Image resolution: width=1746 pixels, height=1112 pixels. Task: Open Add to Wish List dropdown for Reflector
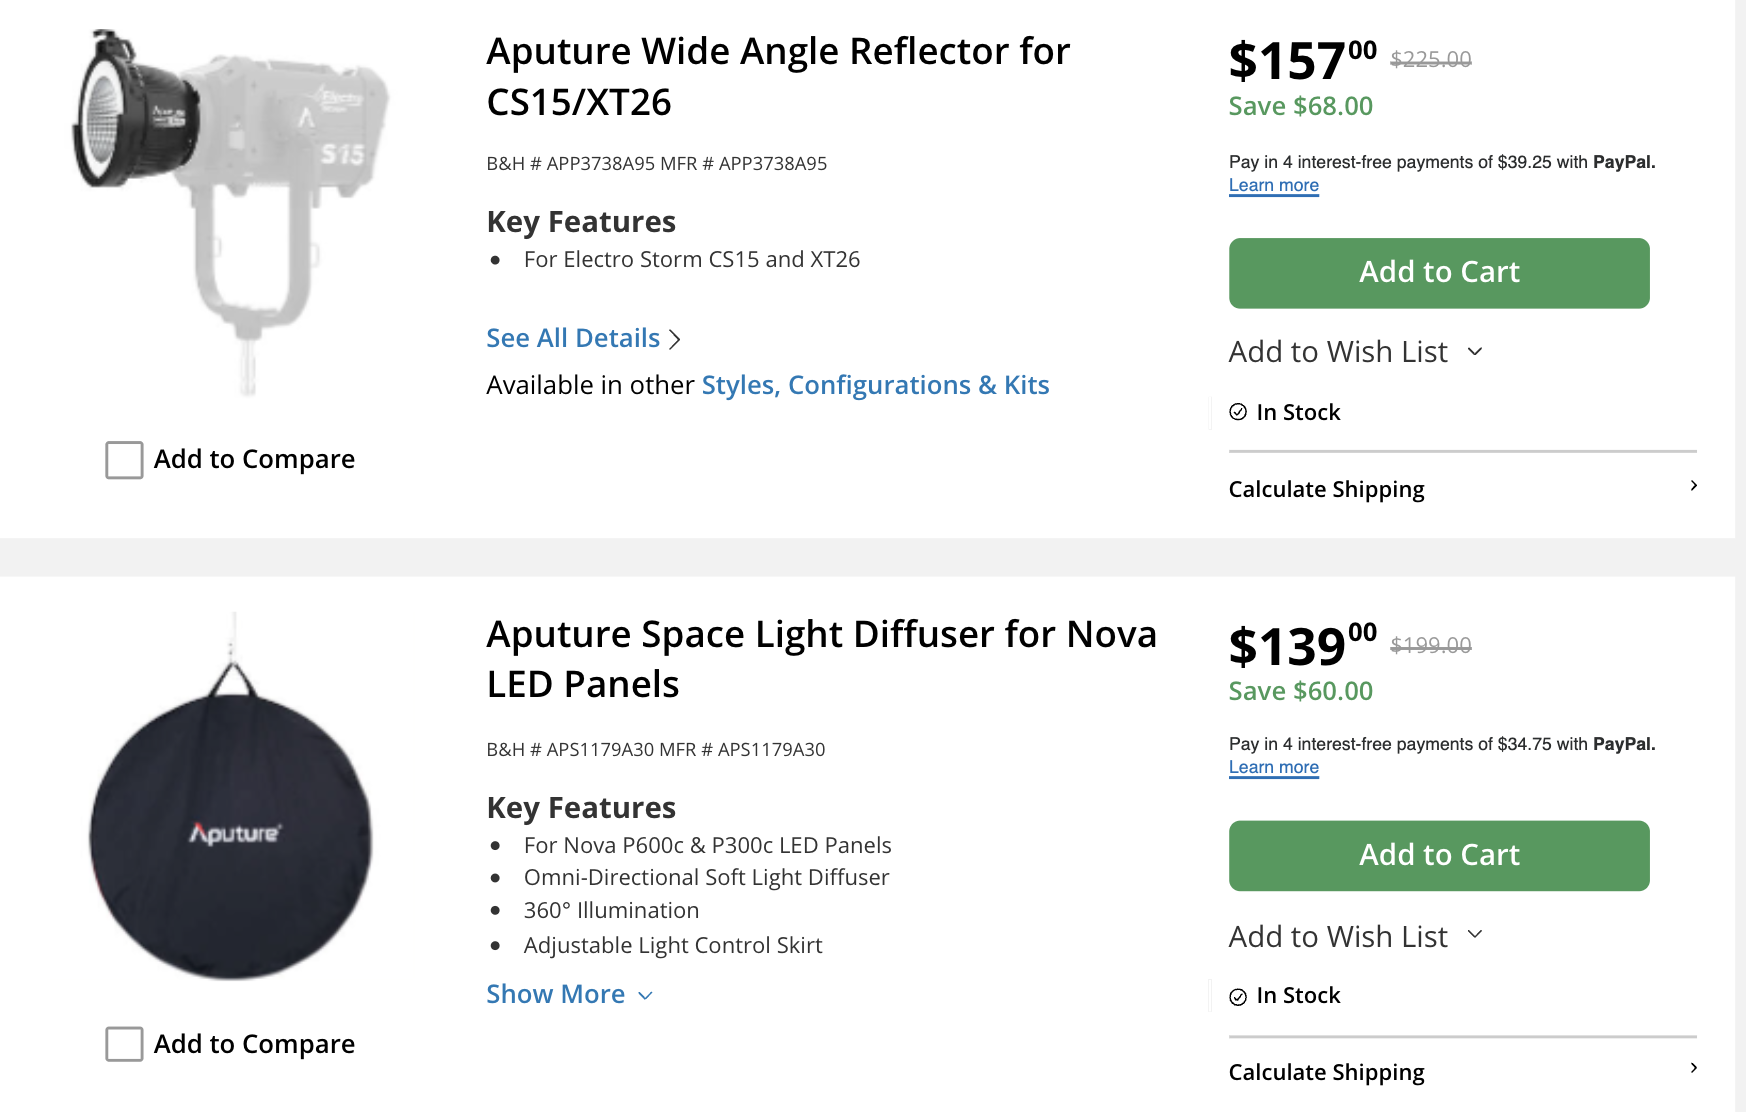click(x=1355, y=352)
